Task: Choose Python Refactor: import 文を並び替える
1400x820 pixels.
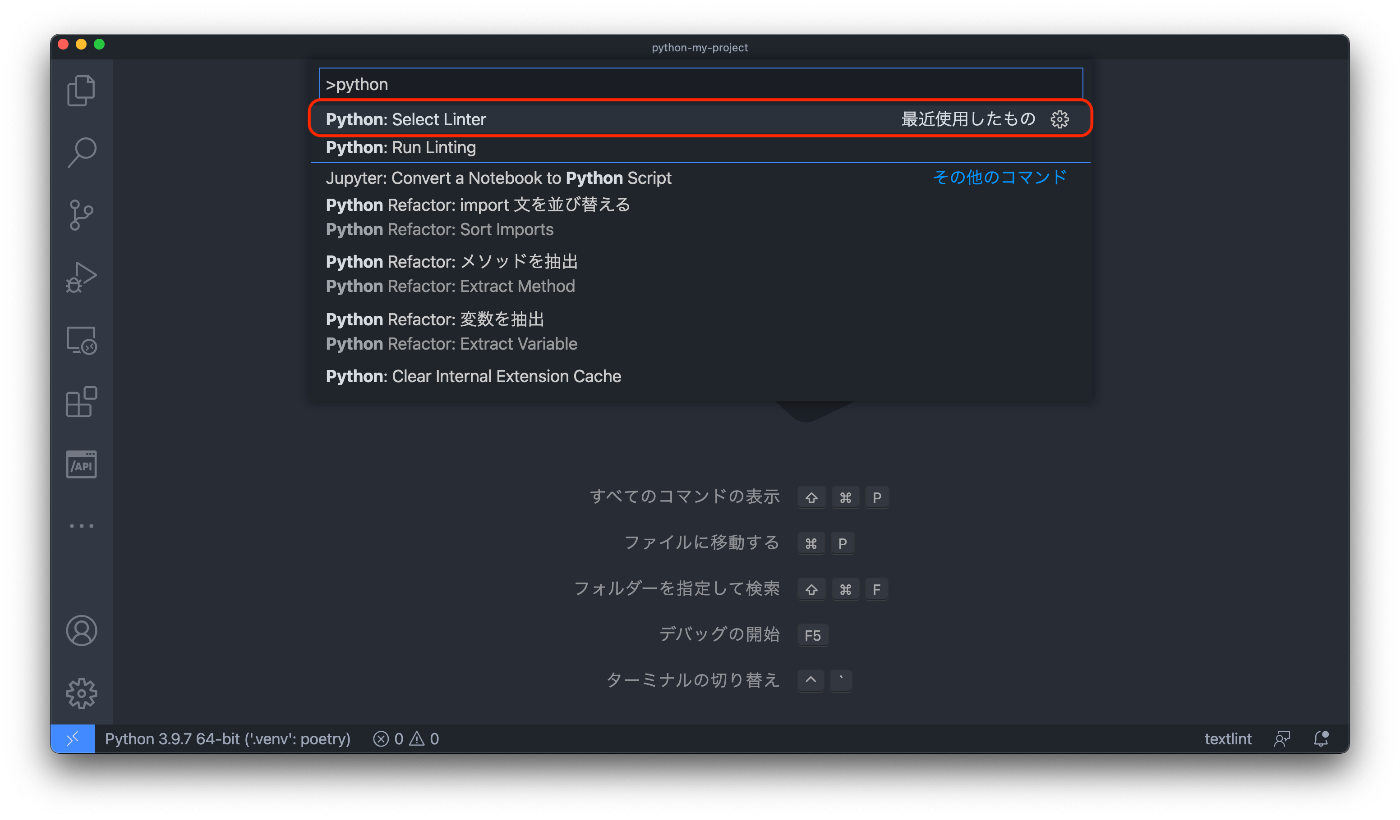Action: [x=700, y=217]
